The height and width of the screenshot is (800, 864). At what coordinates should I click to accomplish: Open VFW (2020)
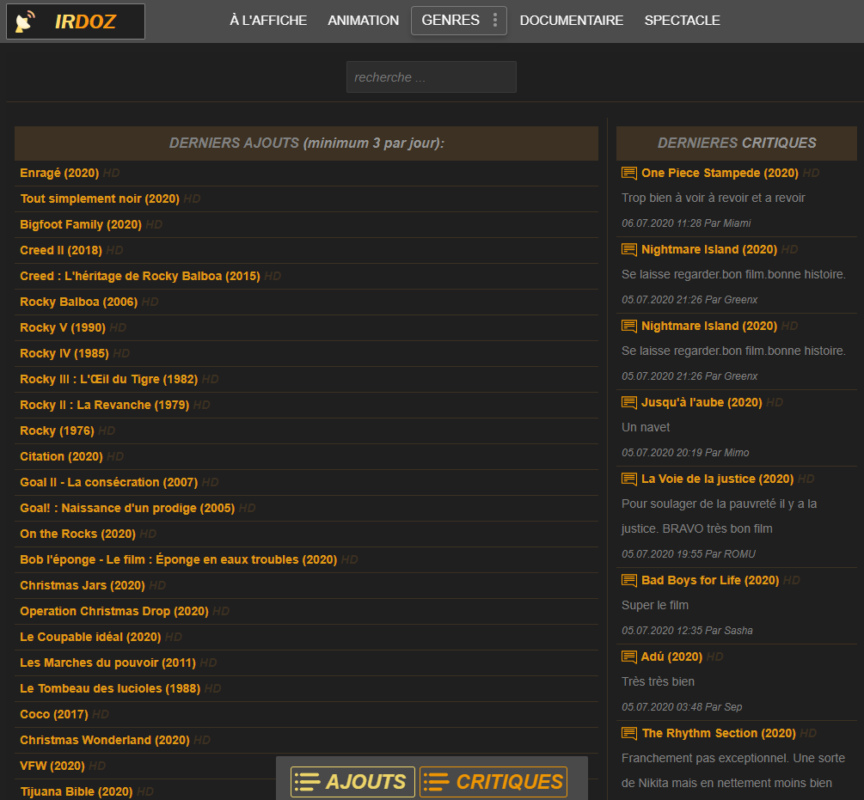(52, 766)
